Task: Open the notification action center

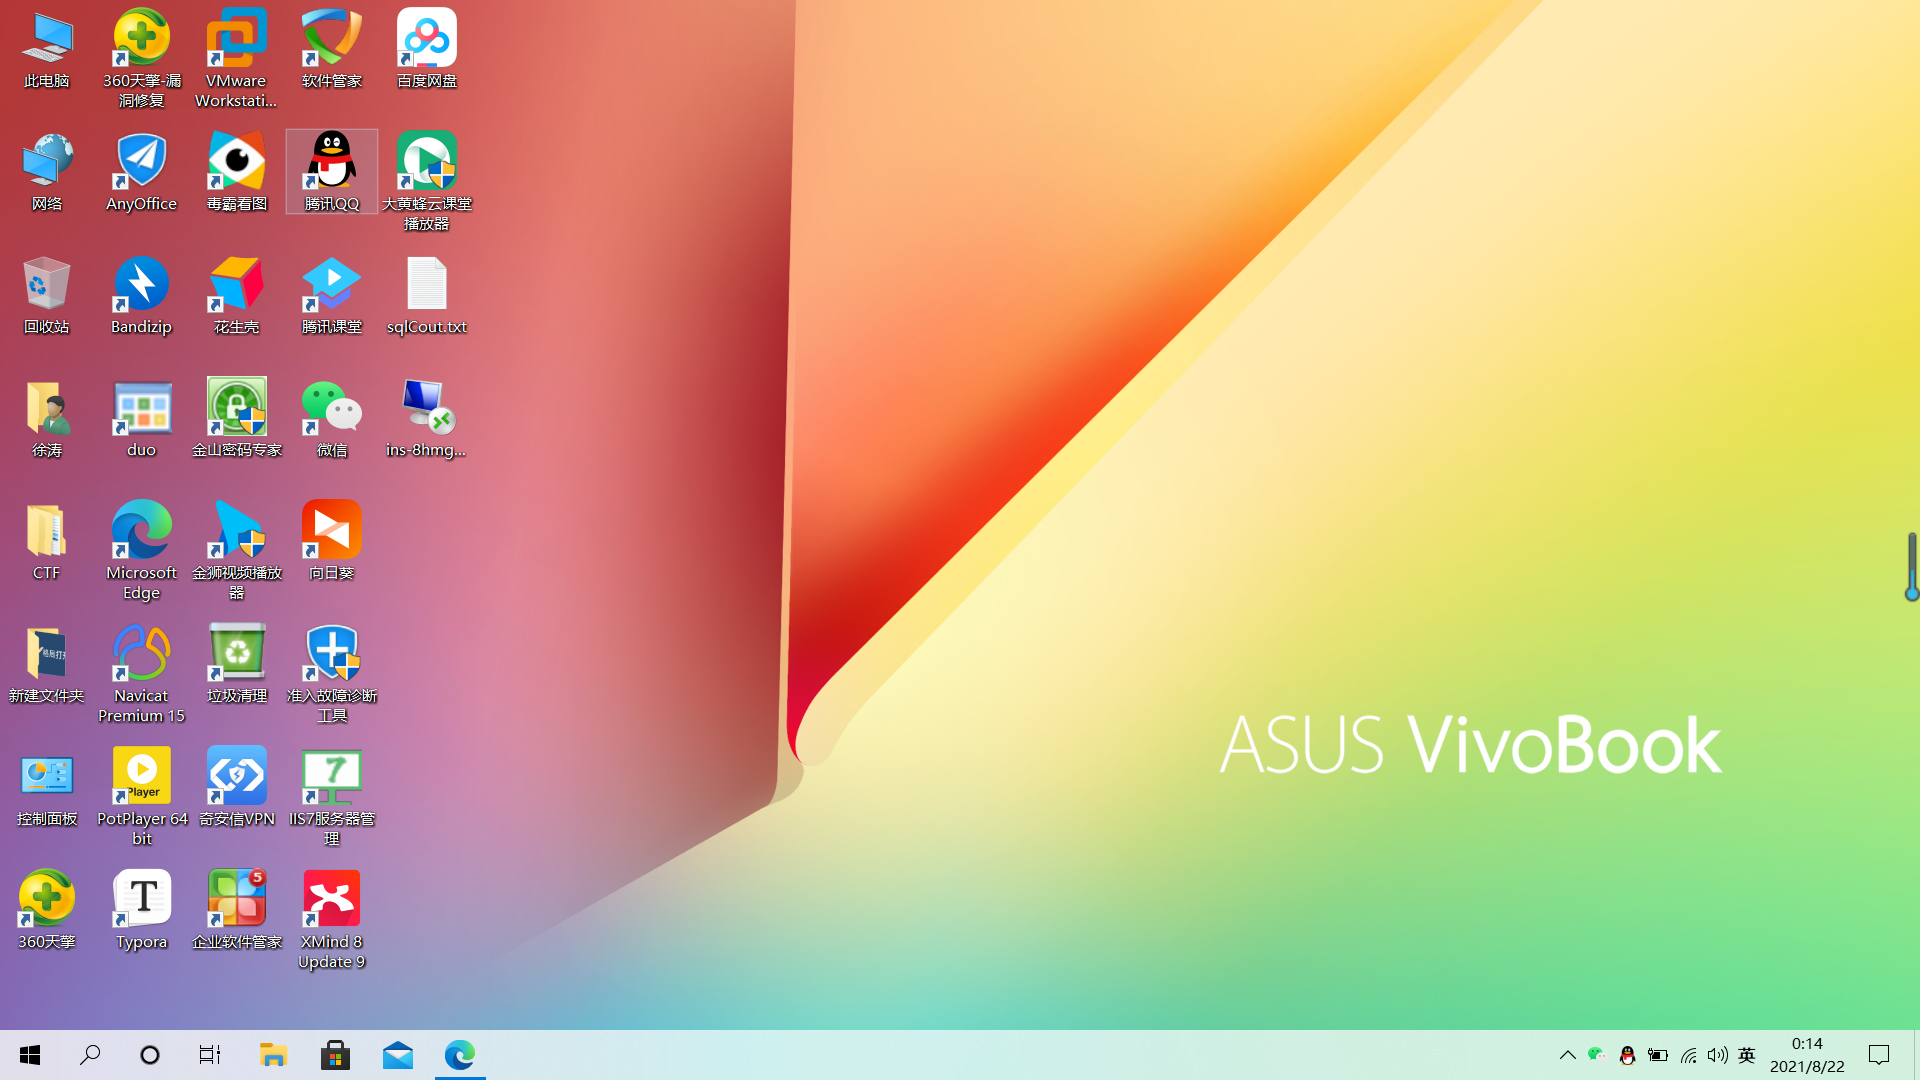Action: pyautogui.click(x=1879, y=1055)
